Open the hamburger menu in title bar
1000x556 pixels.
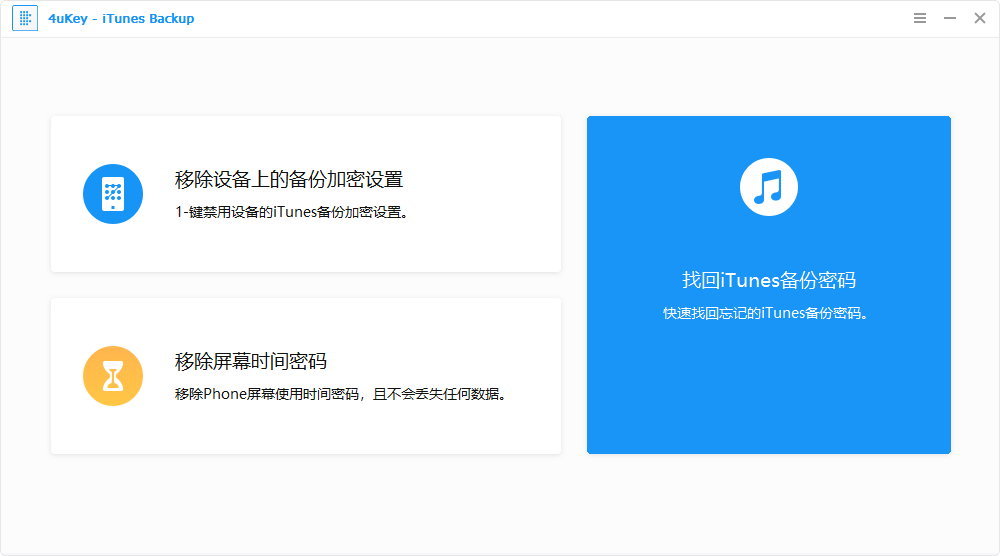click(x=920, y=18)
